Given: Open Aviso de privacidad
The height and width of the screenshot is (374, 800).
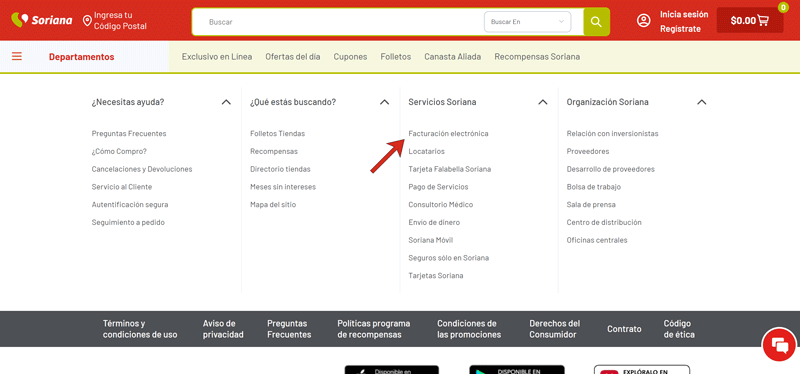Looking at the screenshot, I should [223, 329].
